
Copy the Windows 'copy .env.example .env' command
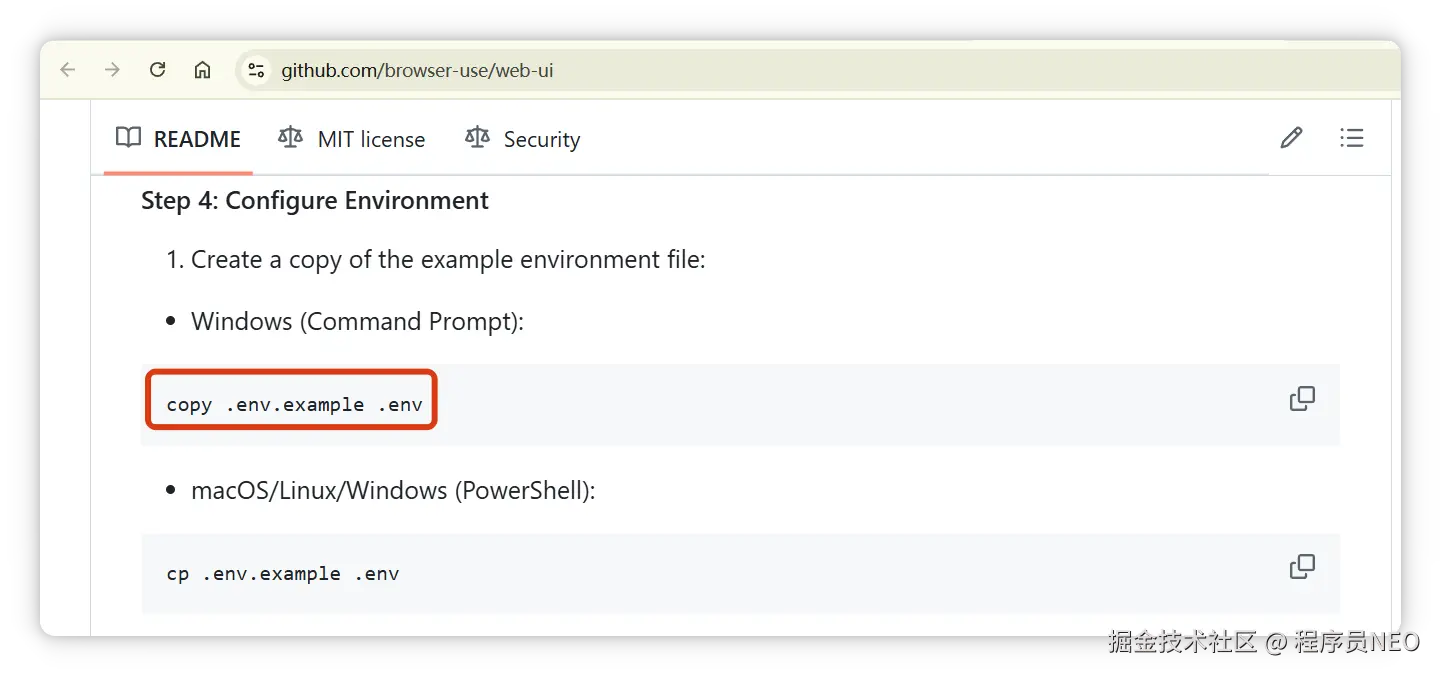click(1302, 399)
